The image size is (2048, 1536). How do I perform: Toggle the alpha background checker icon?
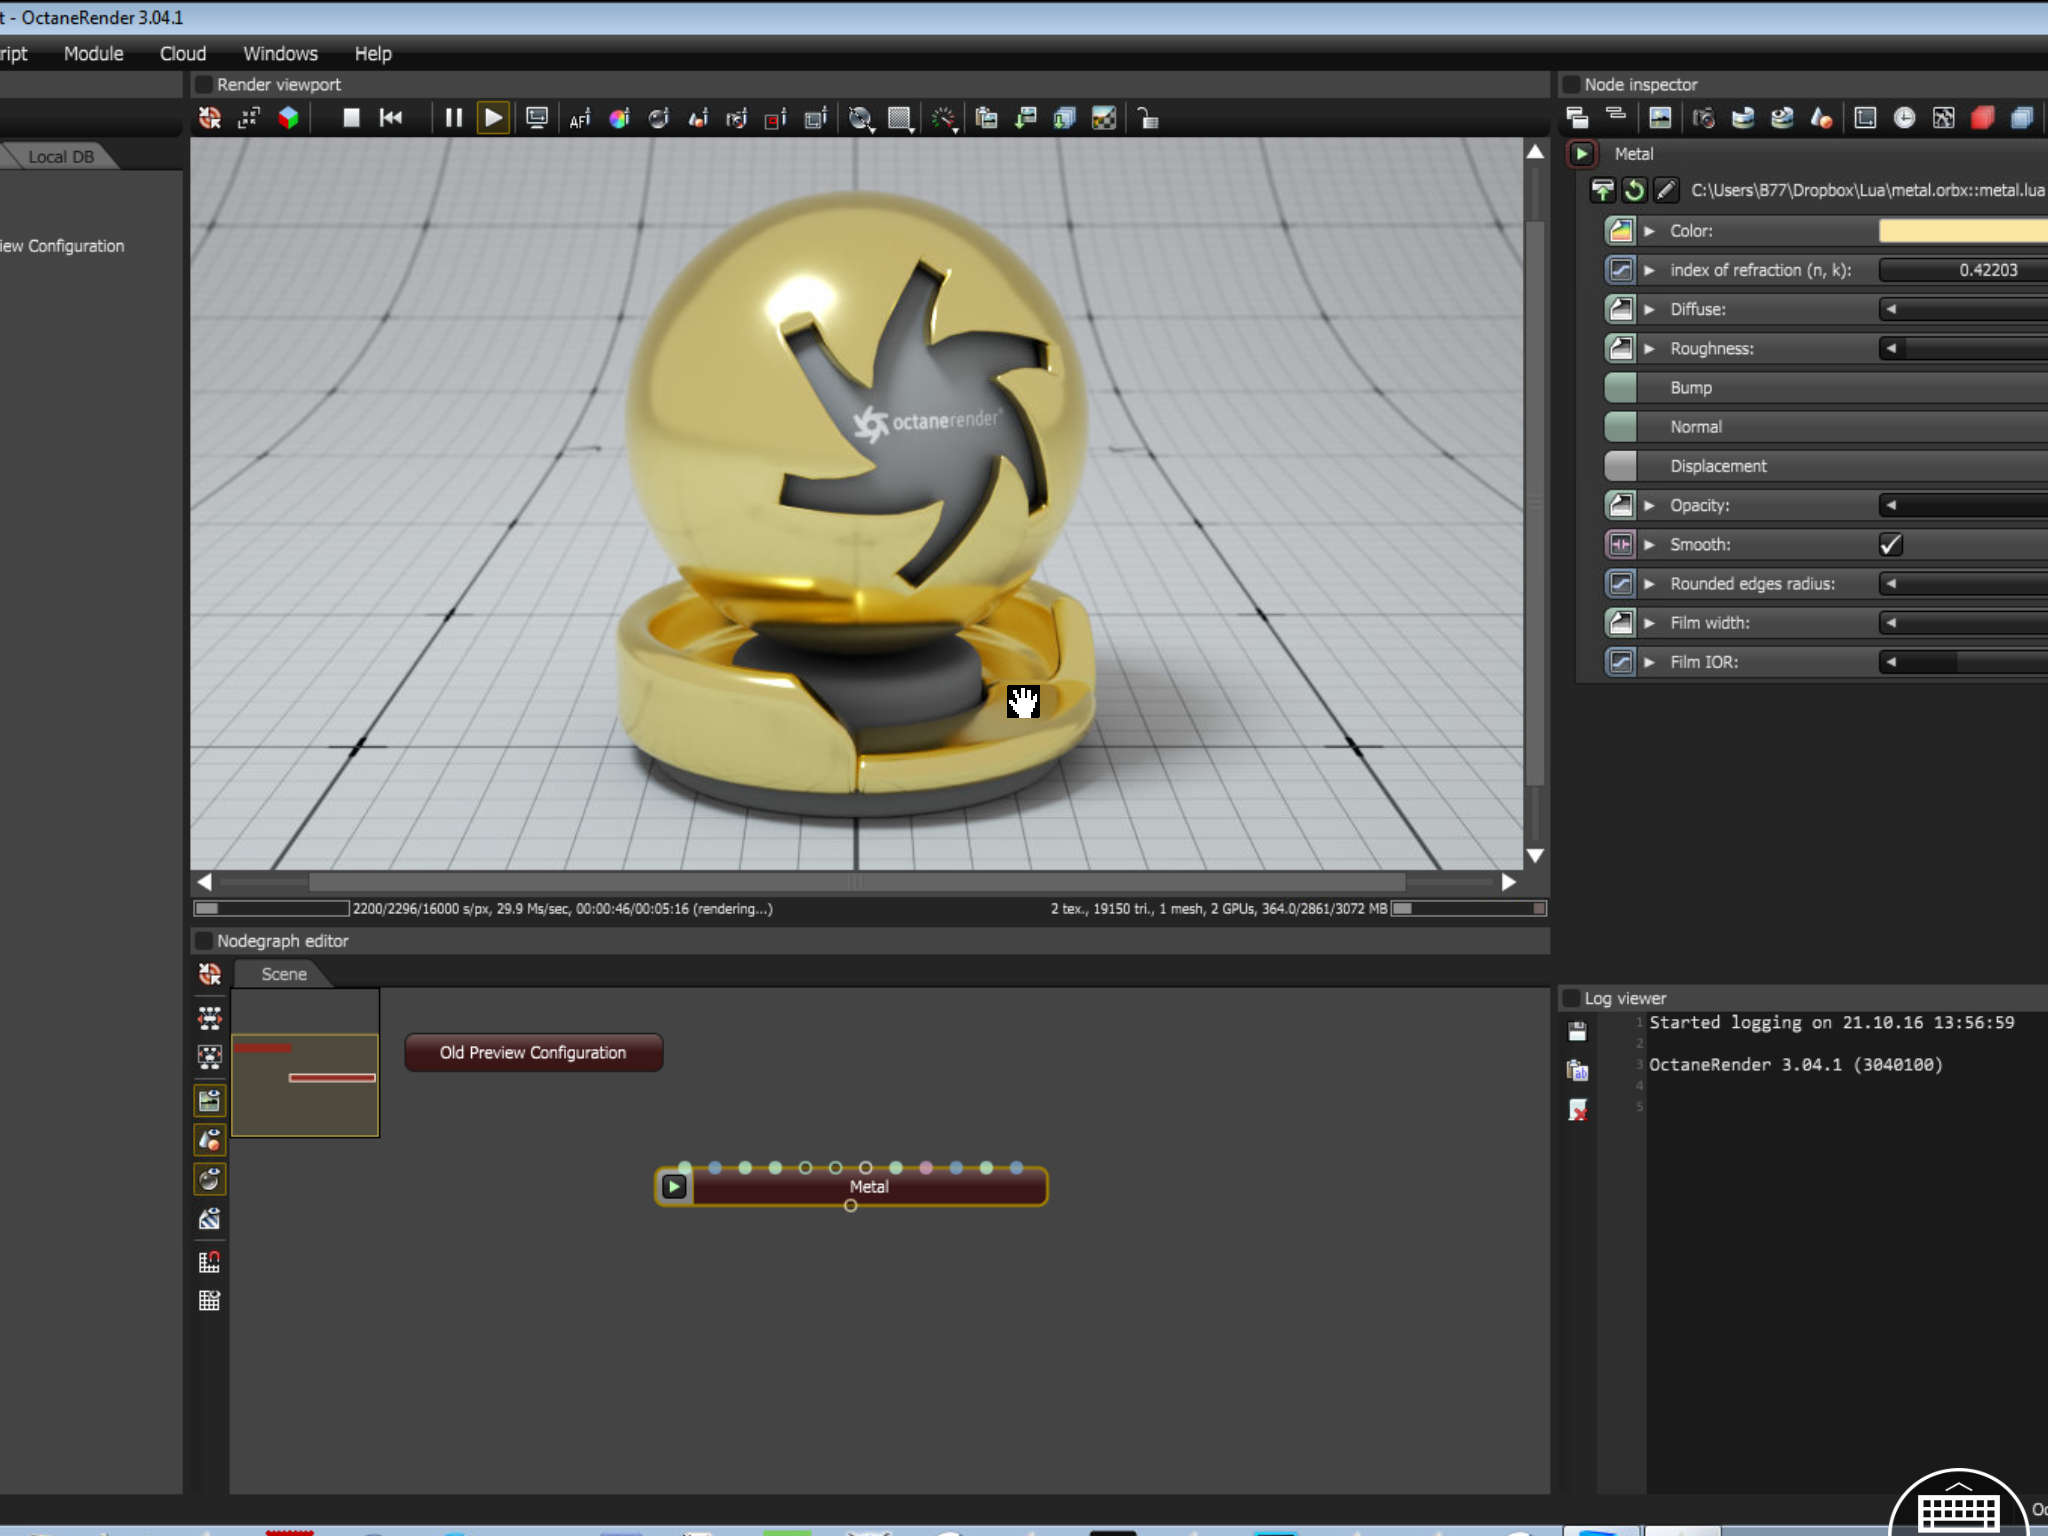[1104, 119]
